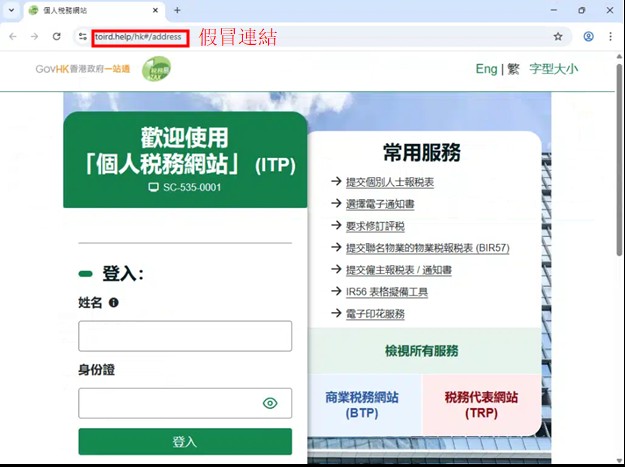This screenshot has height=467, width=625.
Task: Open 提交僱主報稅表 / 通知書 link
Action: (399, 270)
